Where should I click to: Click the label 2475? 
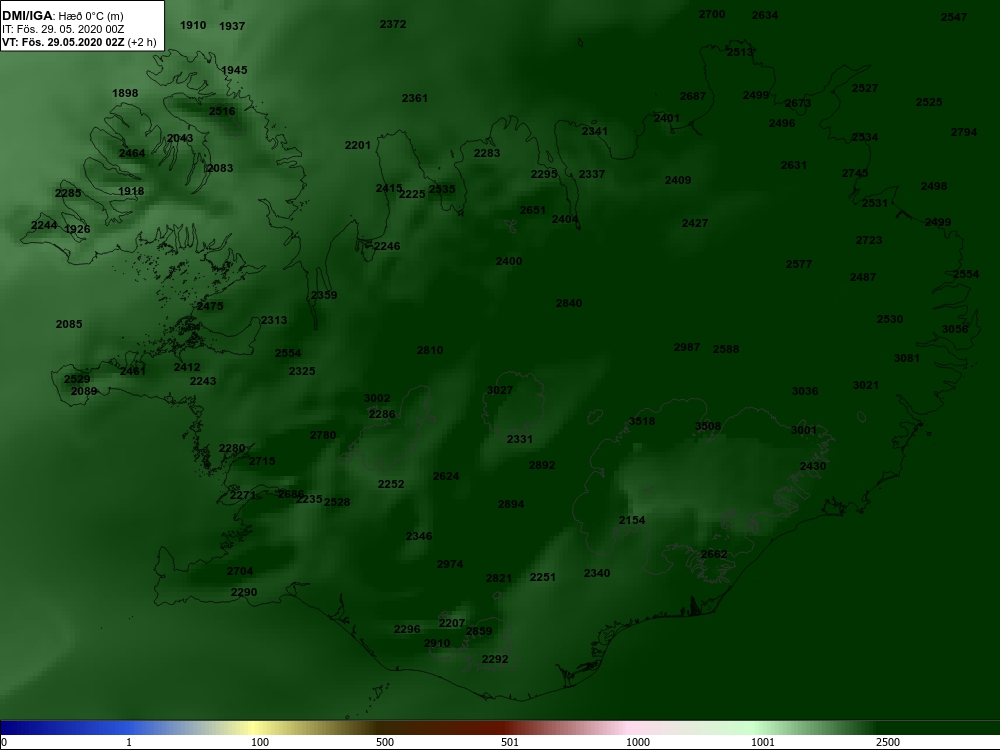point(210,306)
